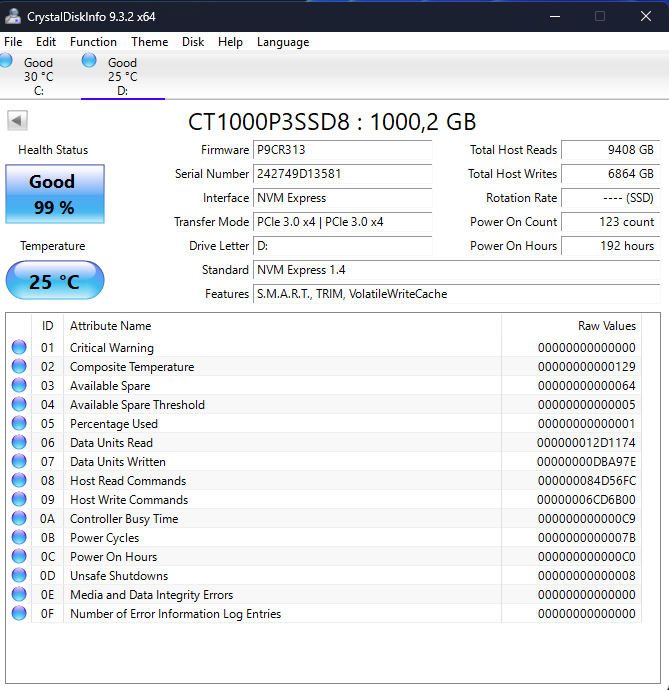The height and width of the screenshot is (690, 669).
Task: Click the CrystalDiskInfo app icon in title bar
Action: coord(14,16)
